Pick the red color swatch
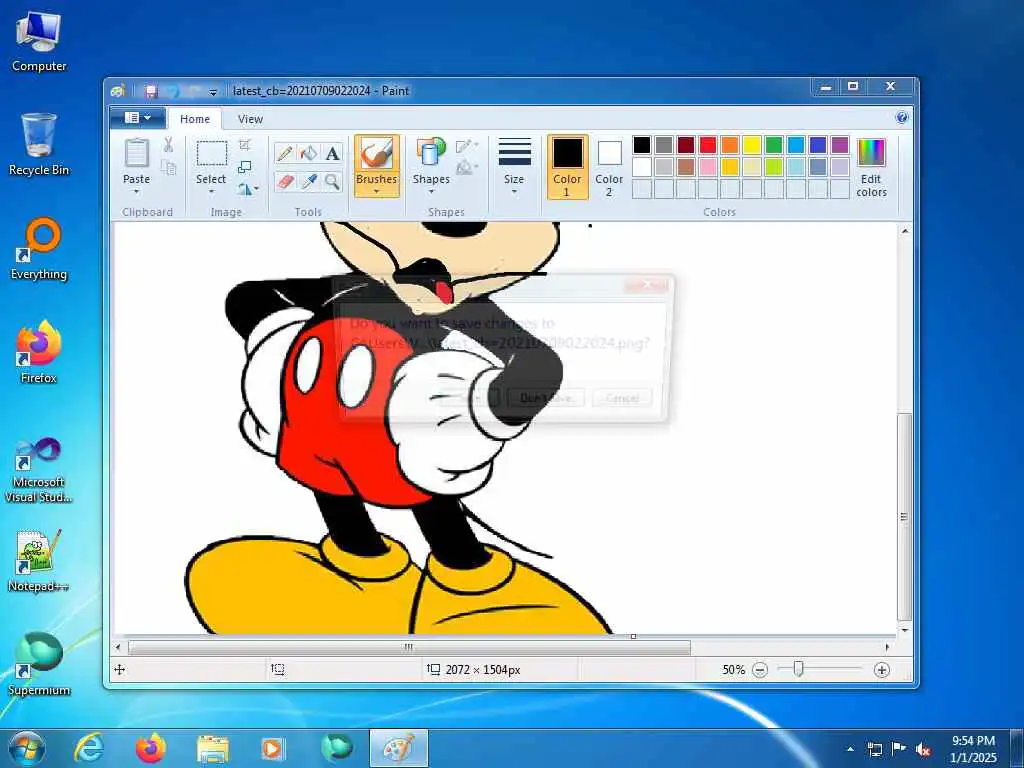Viewport: 1024px width, 768px height. pos(708,145)
